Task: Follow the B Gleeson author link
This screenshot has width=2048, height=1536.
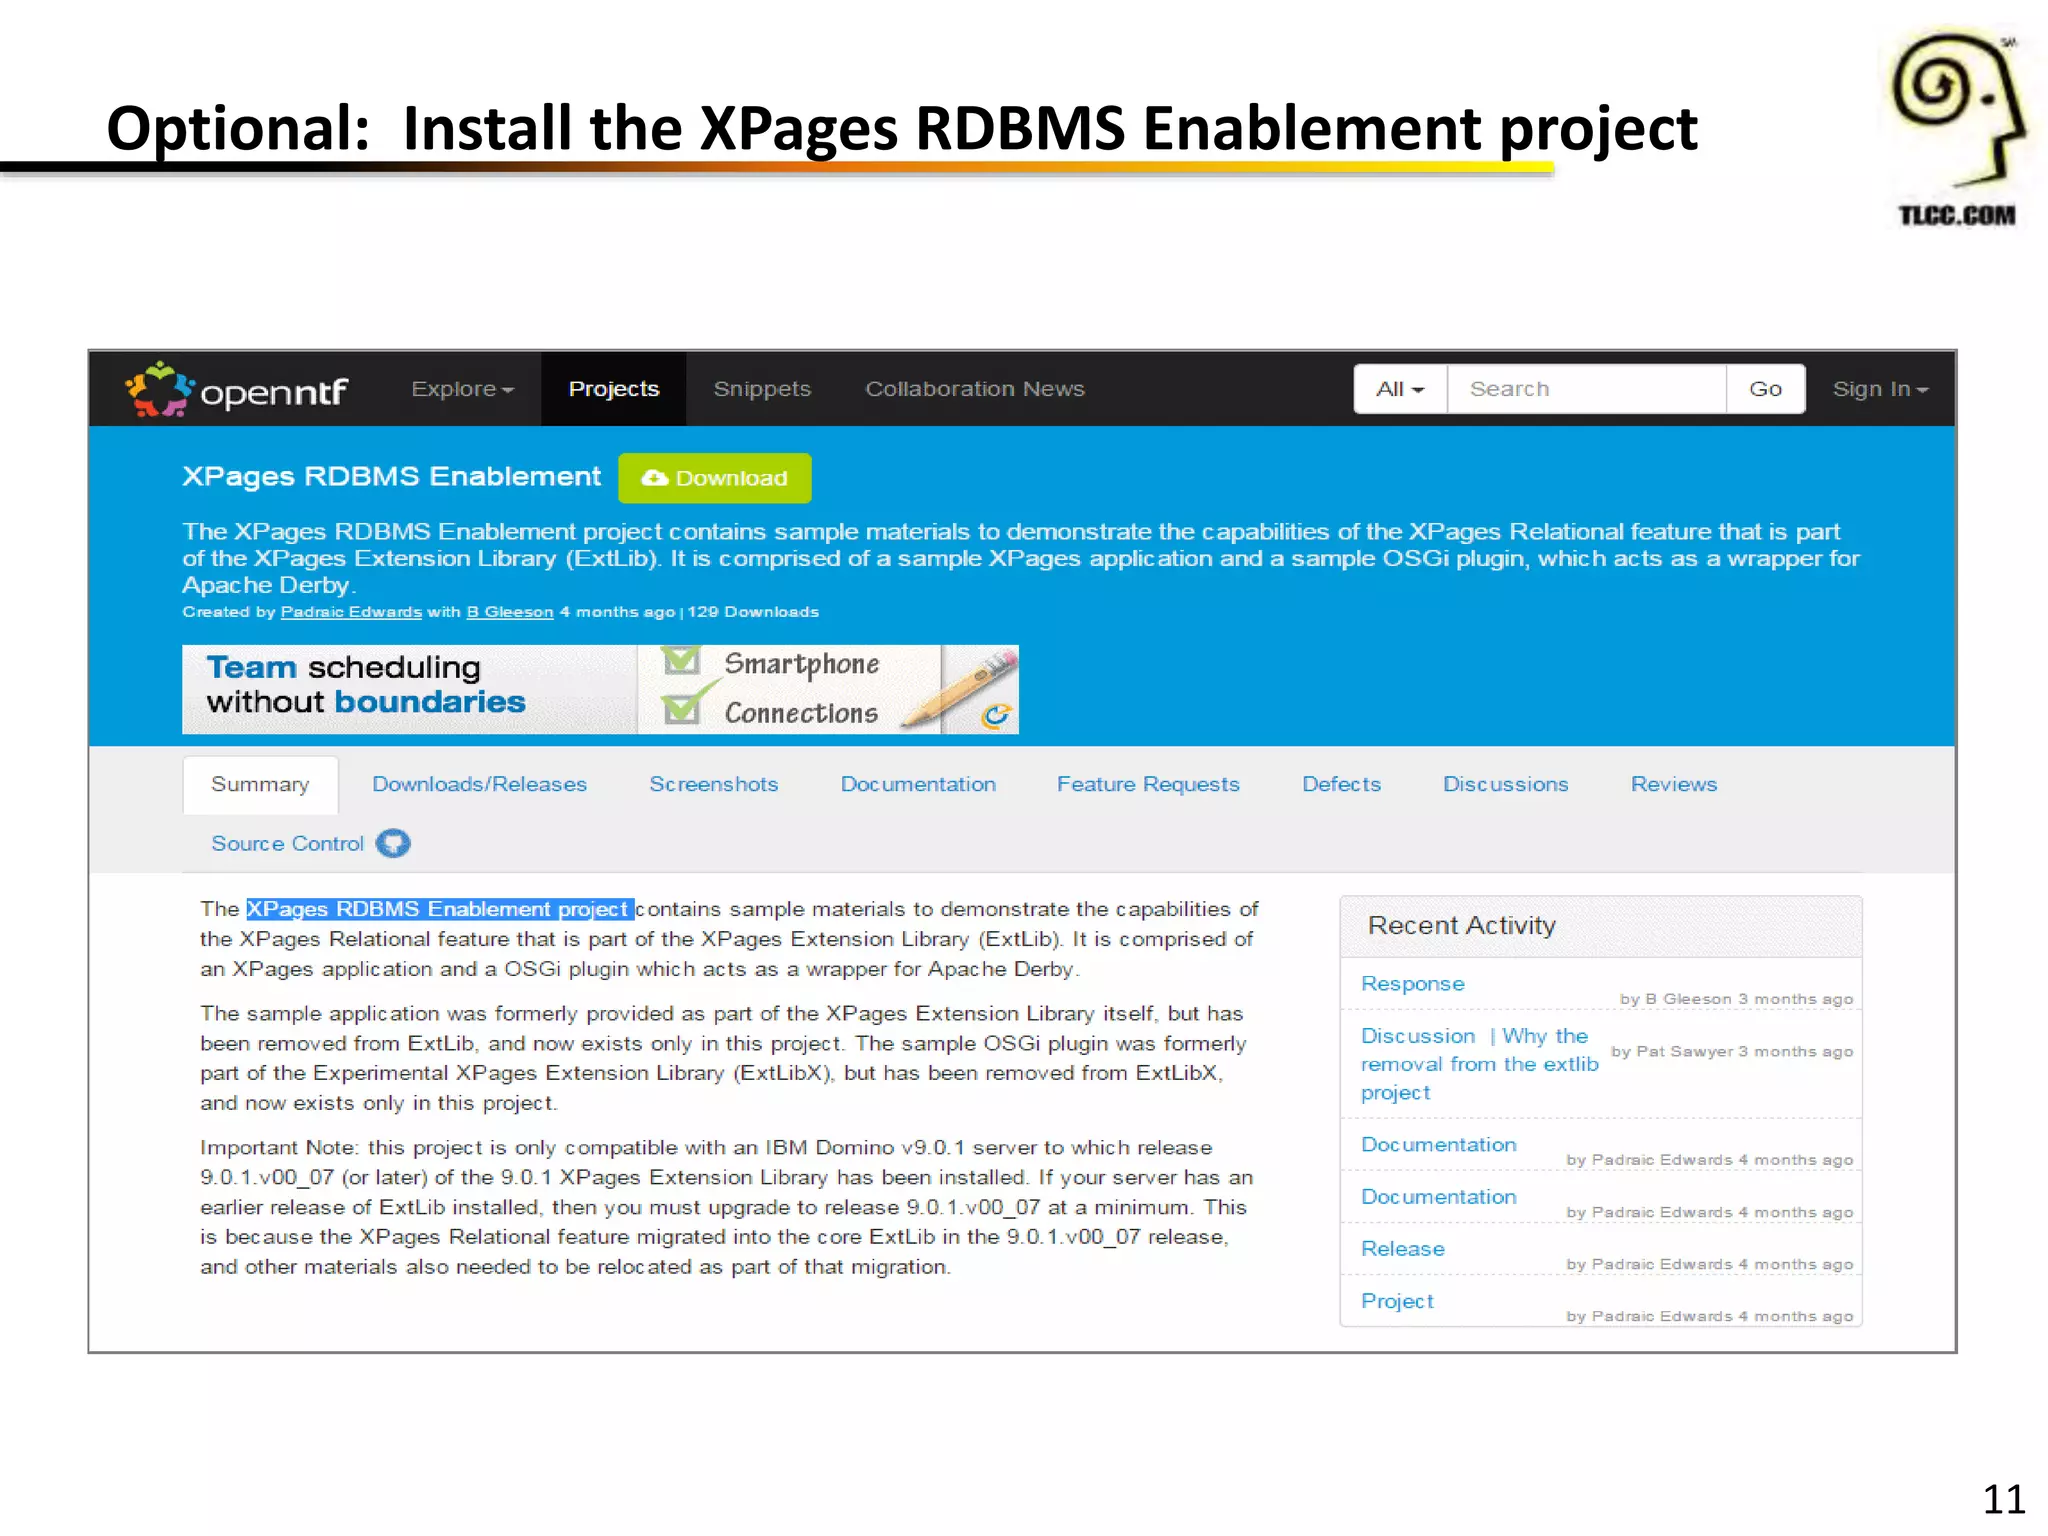Action: point(510,612)
